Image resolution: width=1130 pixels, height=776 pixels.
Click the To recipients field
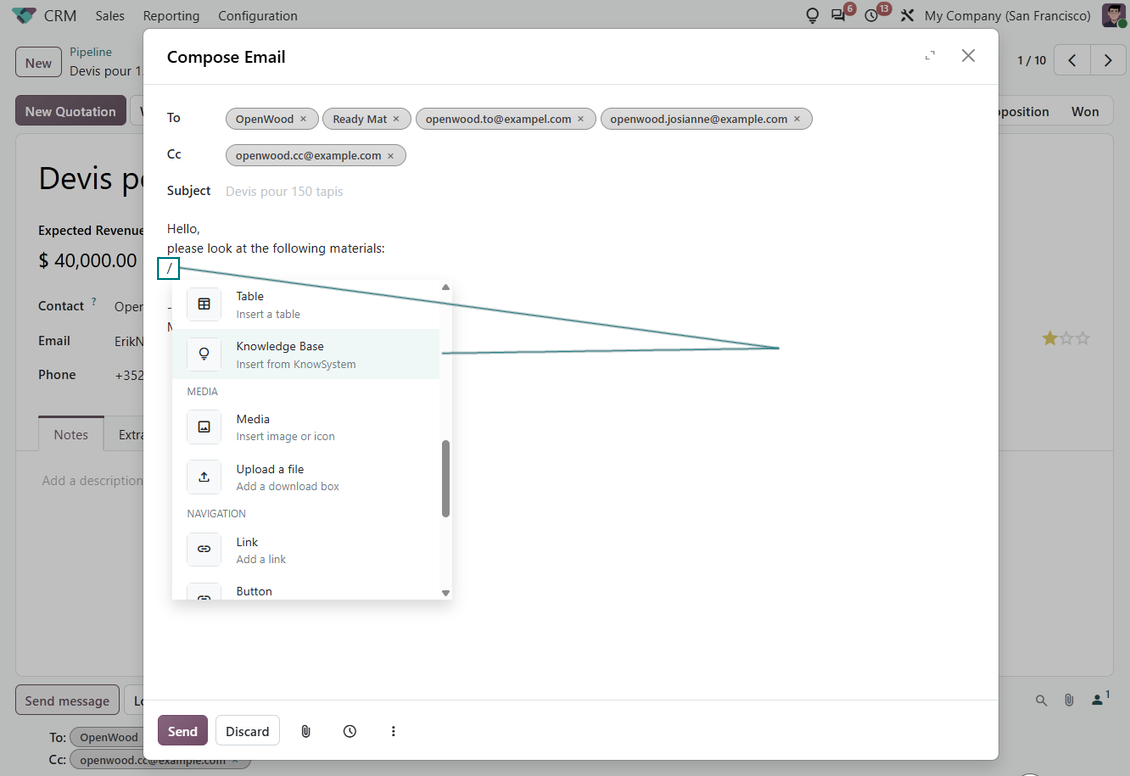[x=598, y=119]
